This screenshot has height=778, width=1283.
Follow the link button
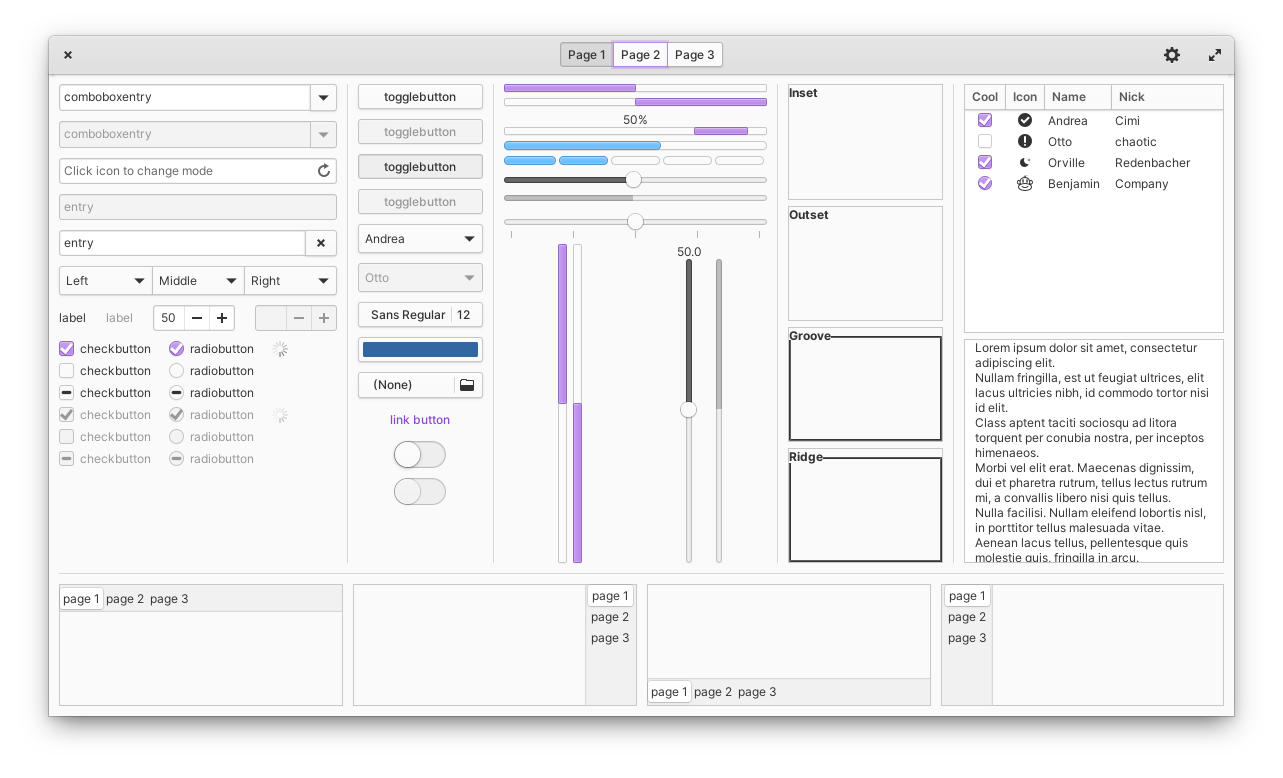click(x=420, y=420)
